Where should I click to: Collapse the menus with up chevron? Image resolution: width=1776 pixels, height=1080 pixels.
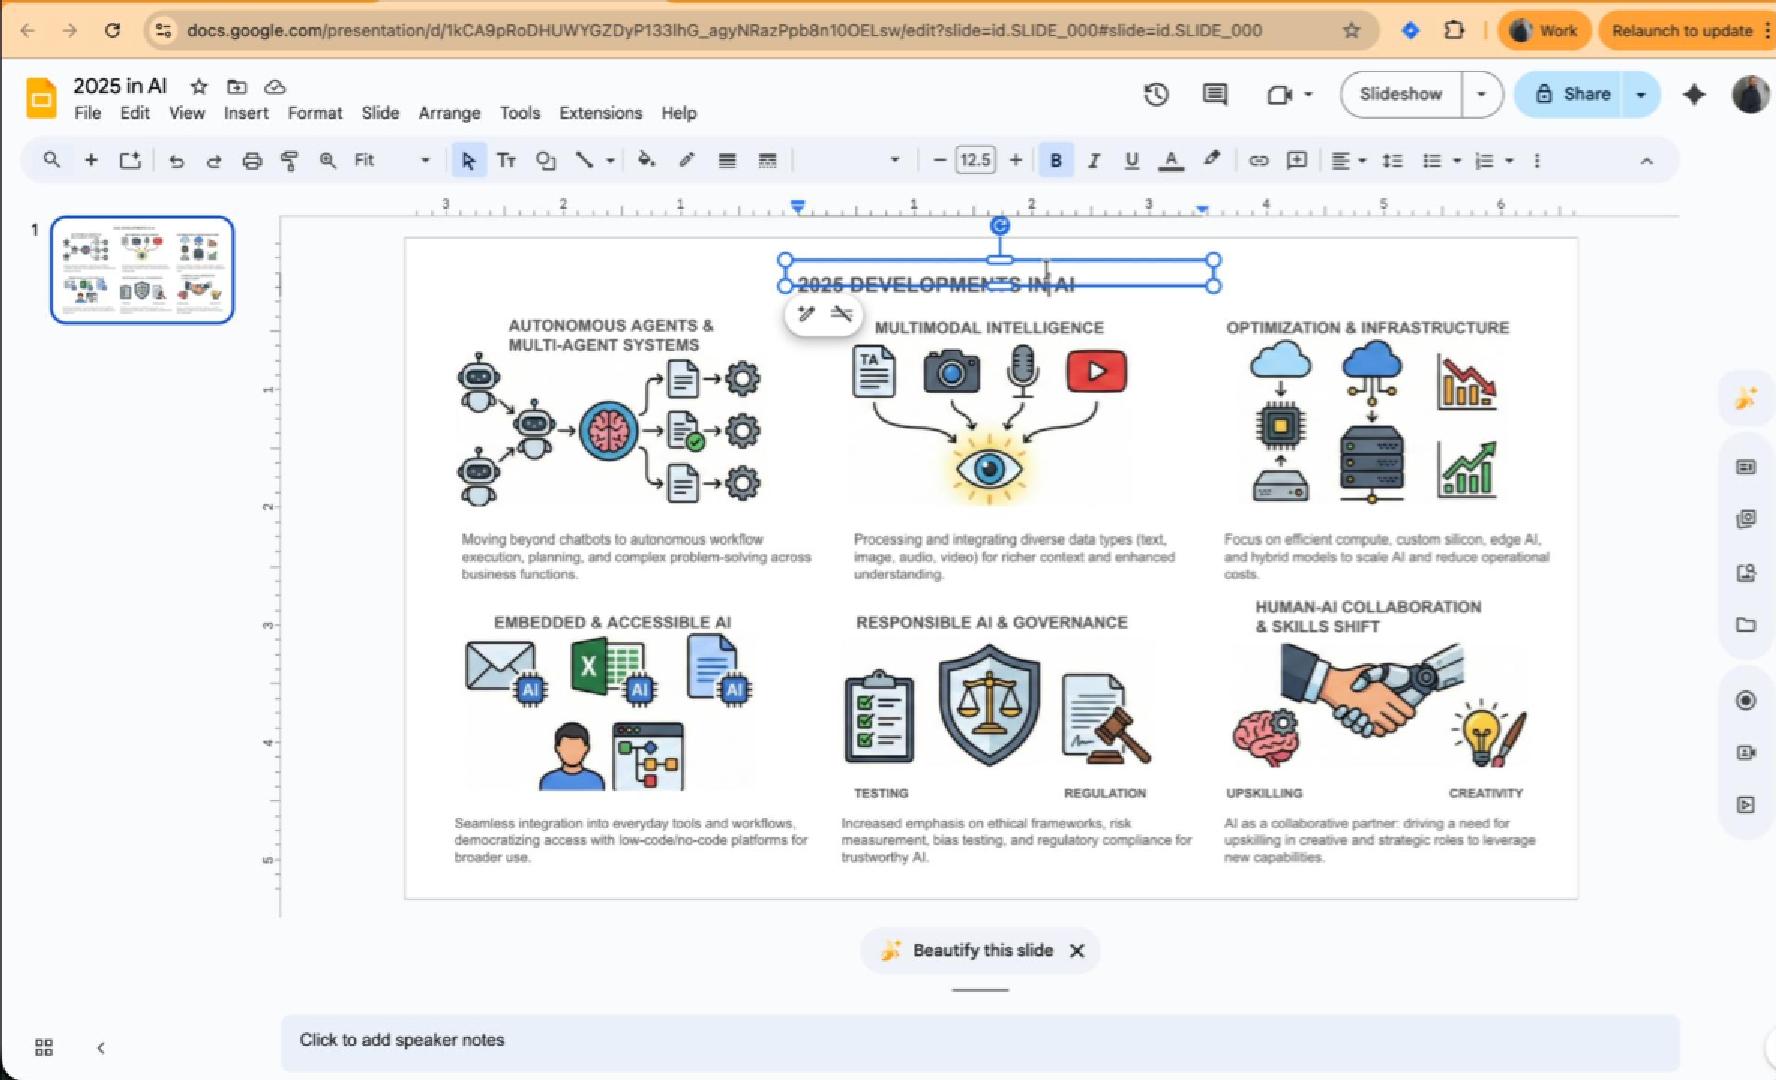1647,161
